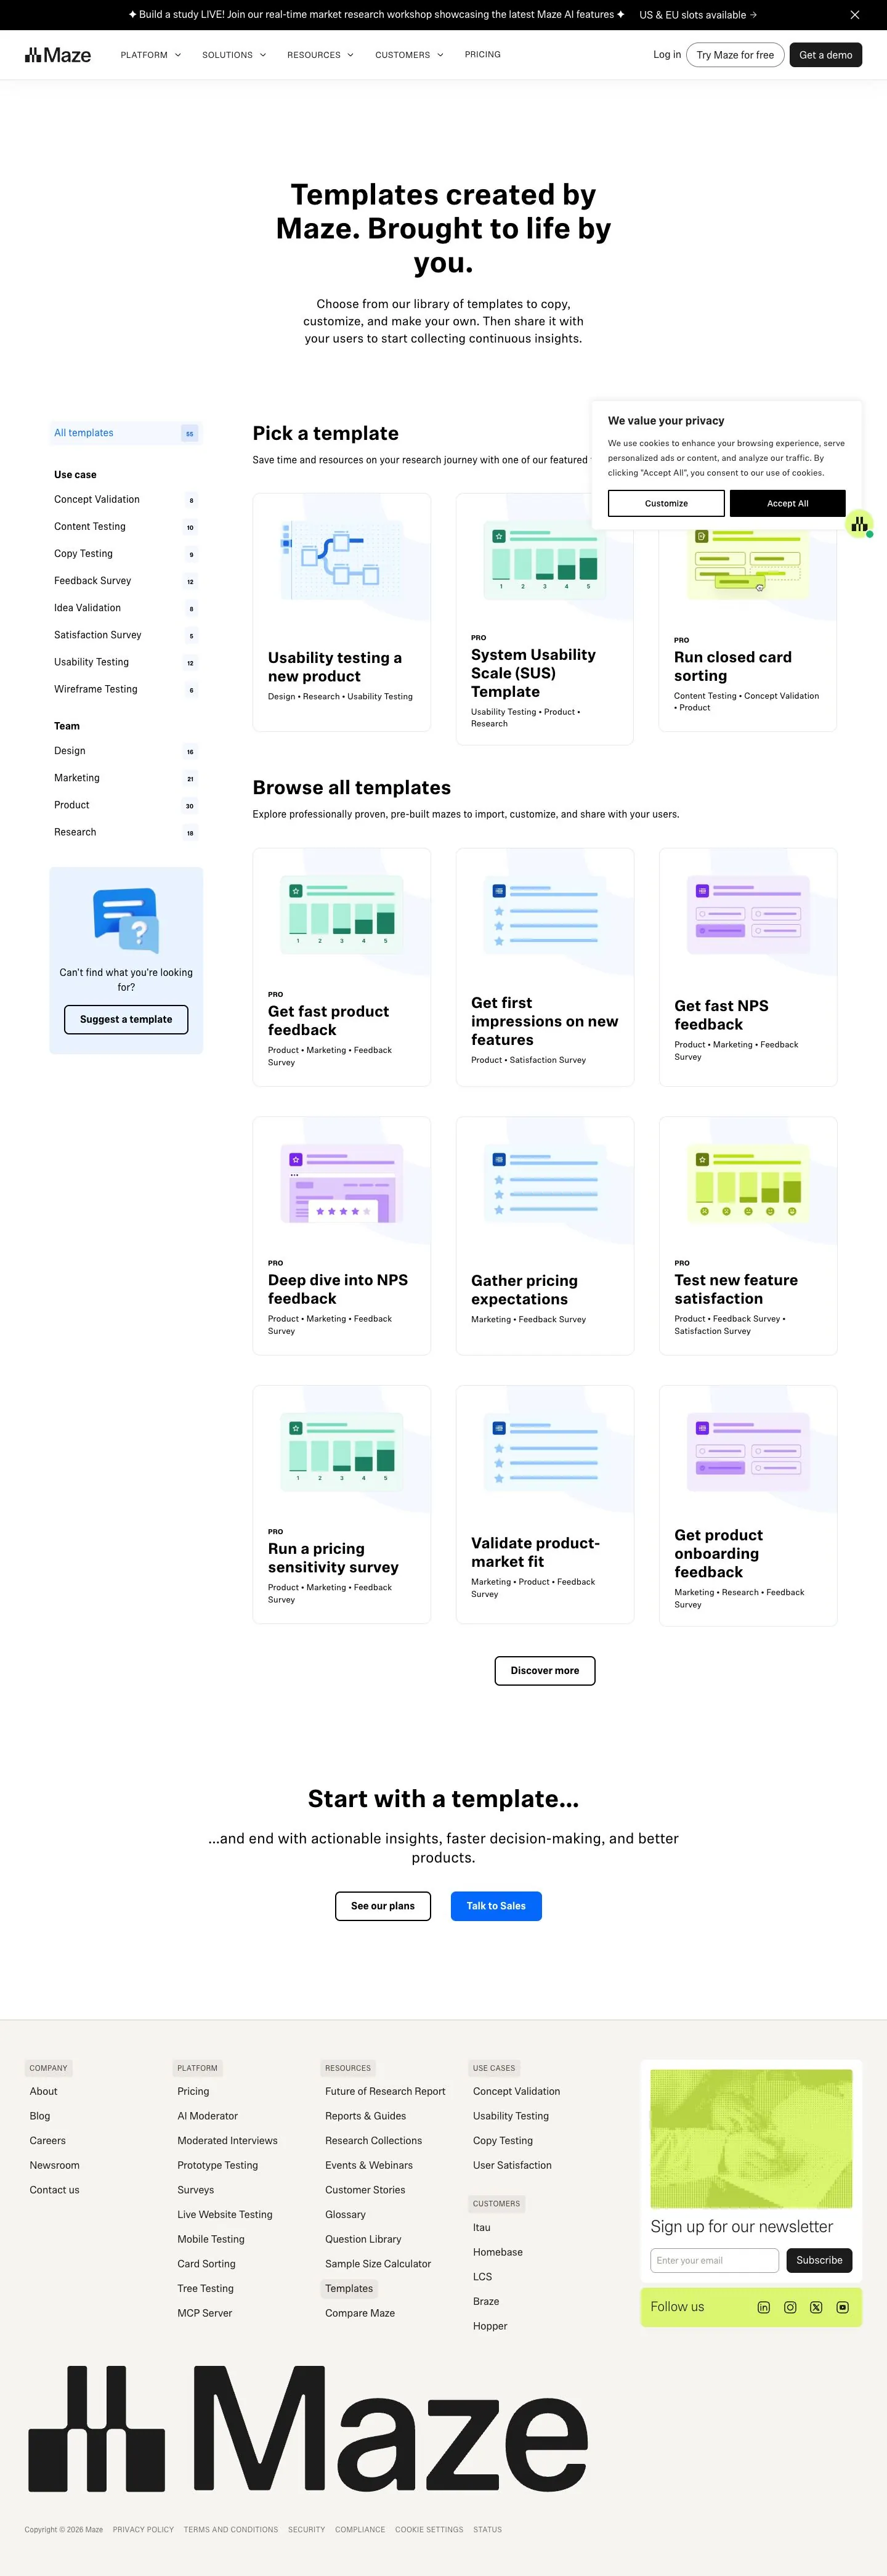Go to the Pricing page in header
The height and width of the screenshot is (2576, 887).
coord(483,55)
